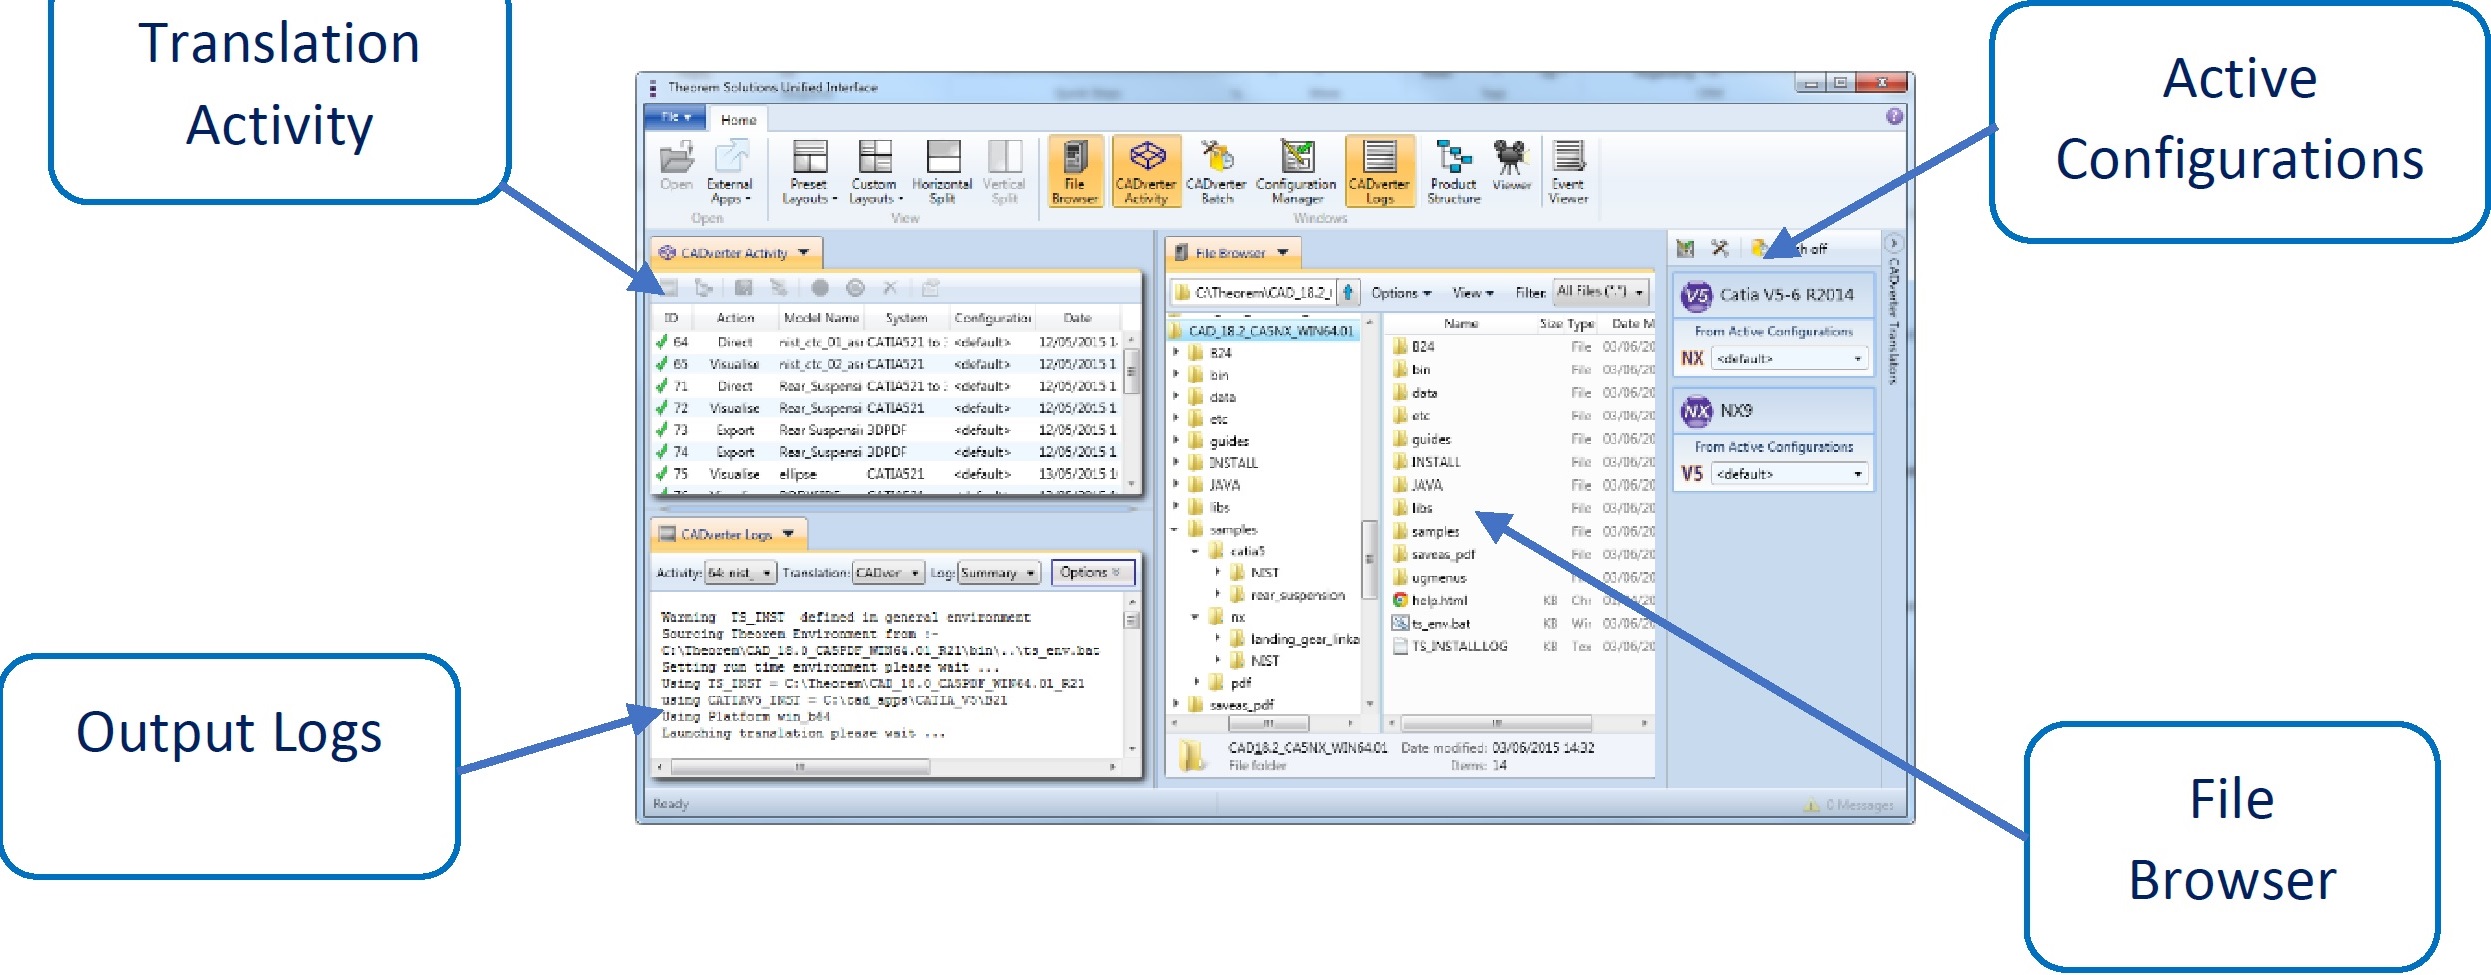Select activity row 73 Export
Viewport: 2491px width, 975px height.
(888, 430)
